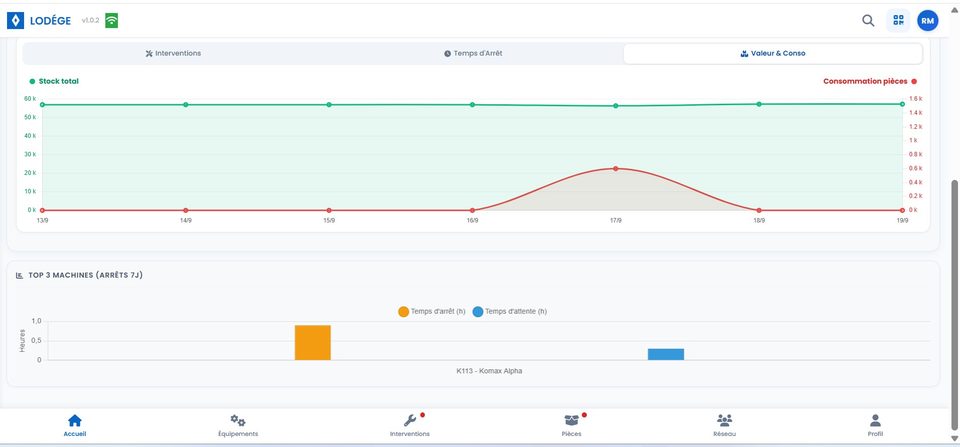The height and width of the screenshot is (447, 960).
Task: Click the green stock point on 13/9
Action: [42, 105]
